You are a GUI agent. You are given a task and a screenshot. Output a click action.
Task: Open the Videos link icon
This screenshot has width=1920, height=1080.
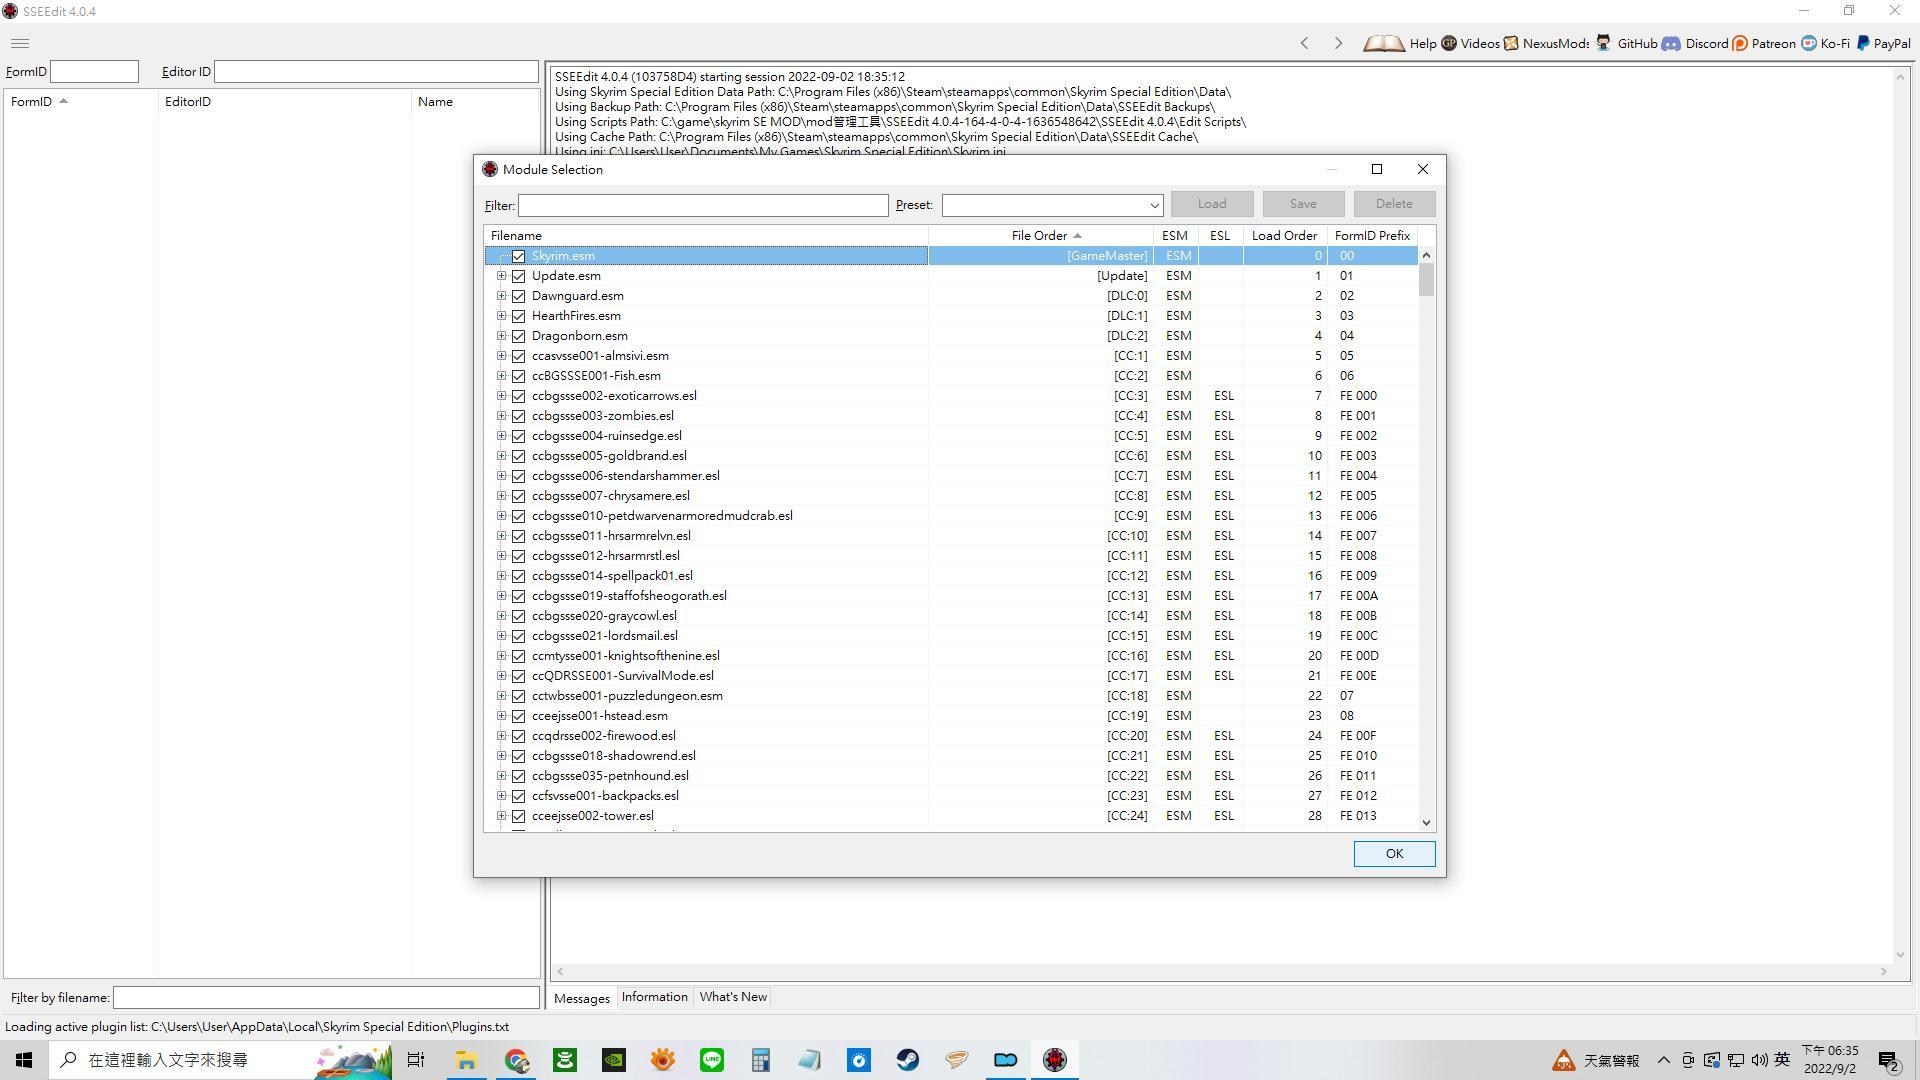[1449, 43]
